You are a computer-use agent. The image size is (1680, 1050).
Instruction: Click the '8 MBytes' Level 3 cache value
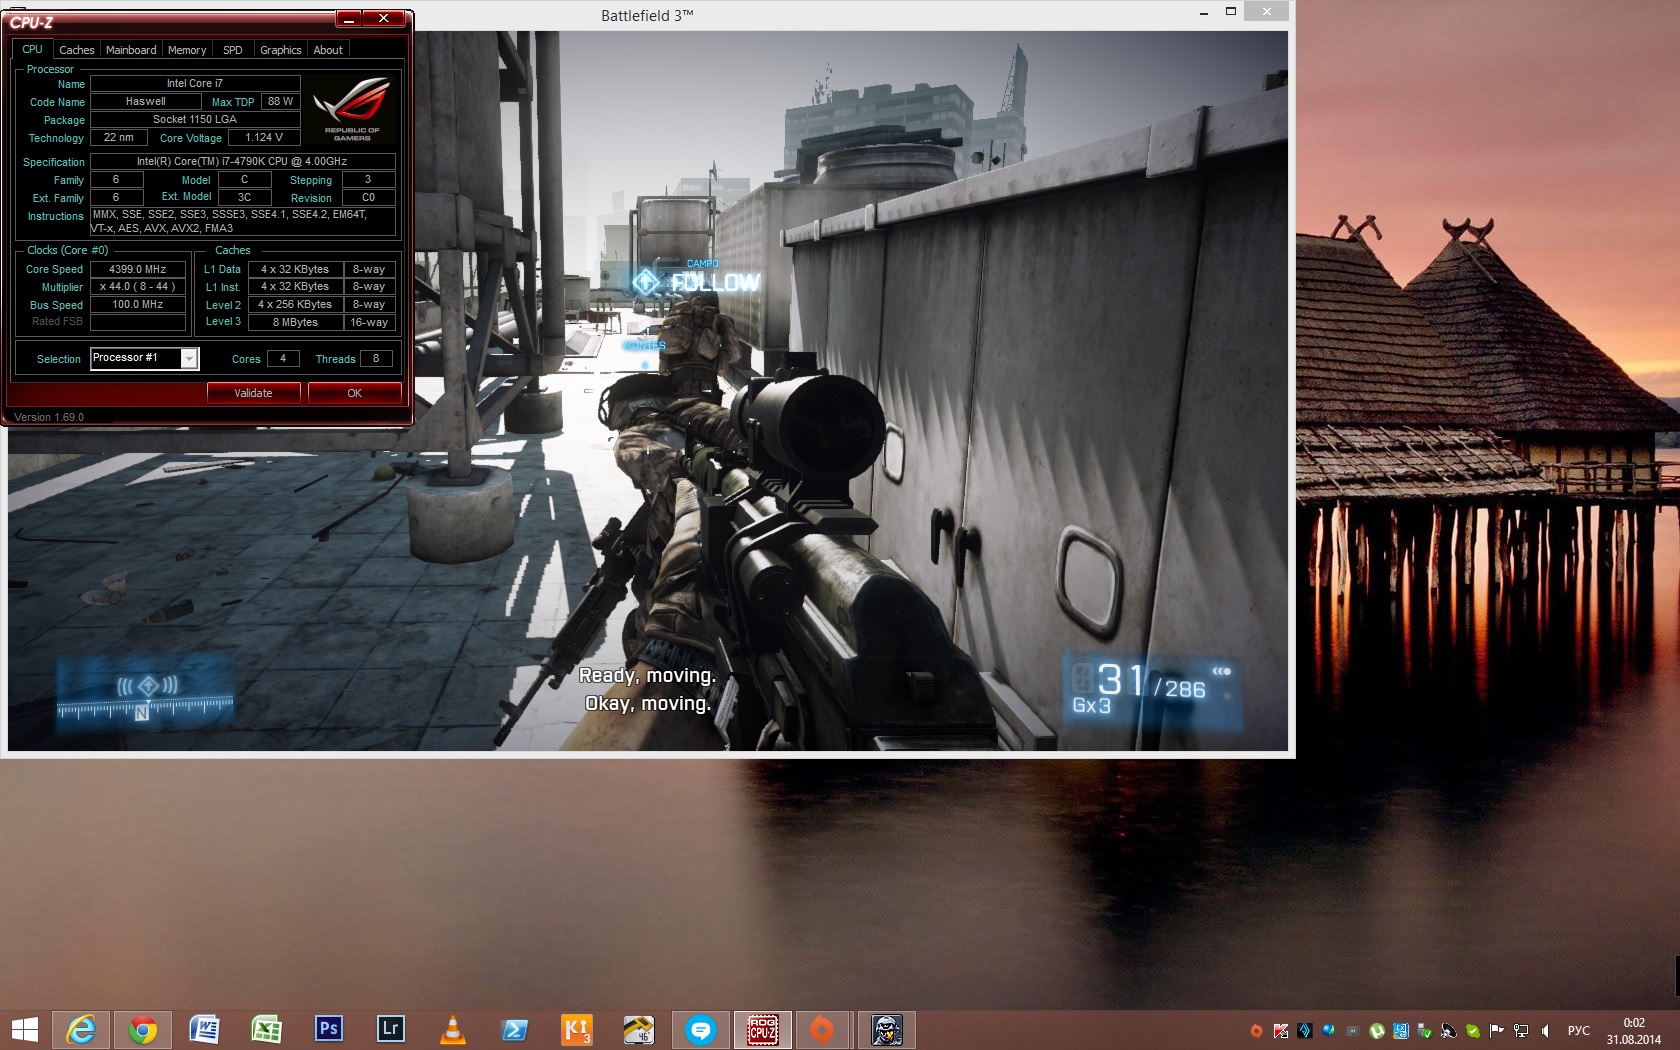(295, 322)
